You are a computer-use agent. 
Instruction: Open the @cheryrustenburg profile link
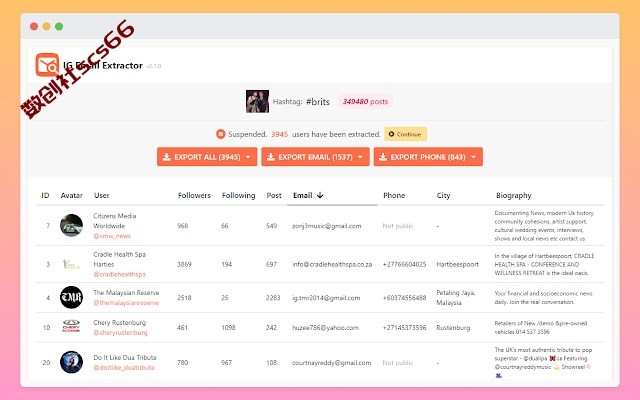[x=120, y=333]
